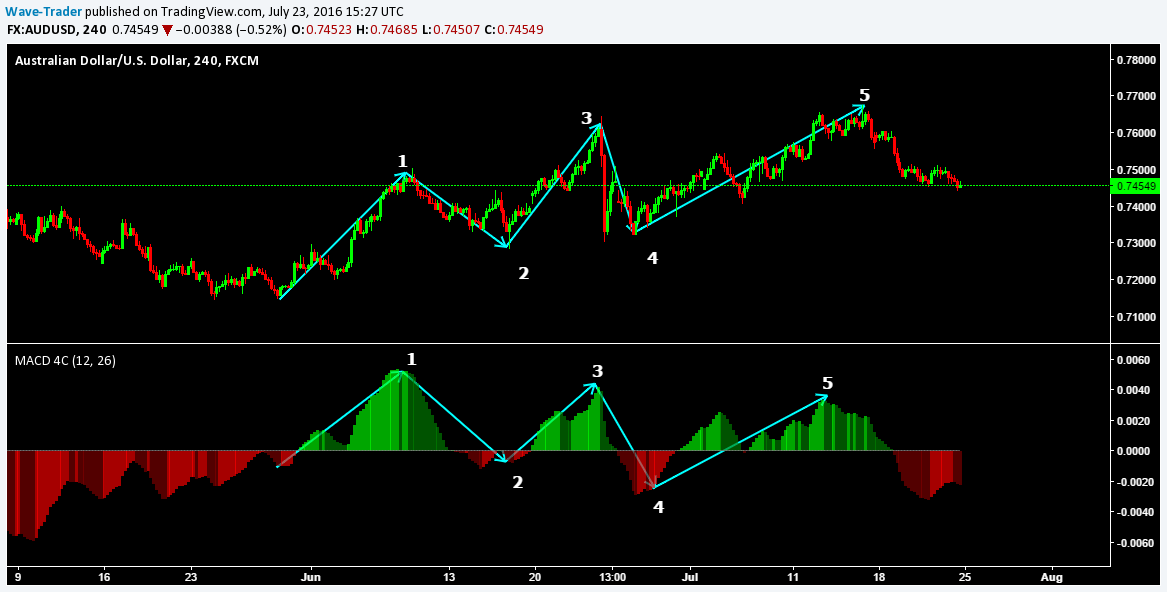Click the 18 date label on time axis
This screenshot has height=592, width=1167.
point(879,577)
